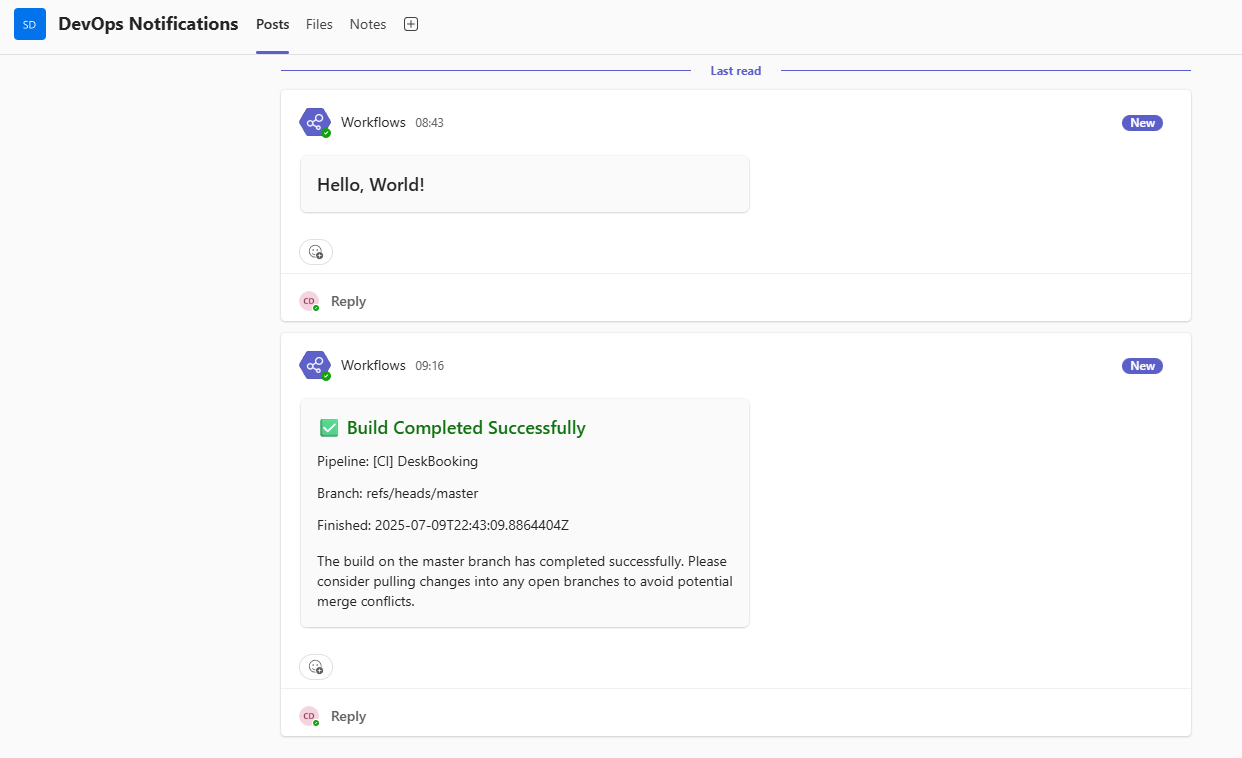Click the DevOps Notifications channel title

click(148, 24)
